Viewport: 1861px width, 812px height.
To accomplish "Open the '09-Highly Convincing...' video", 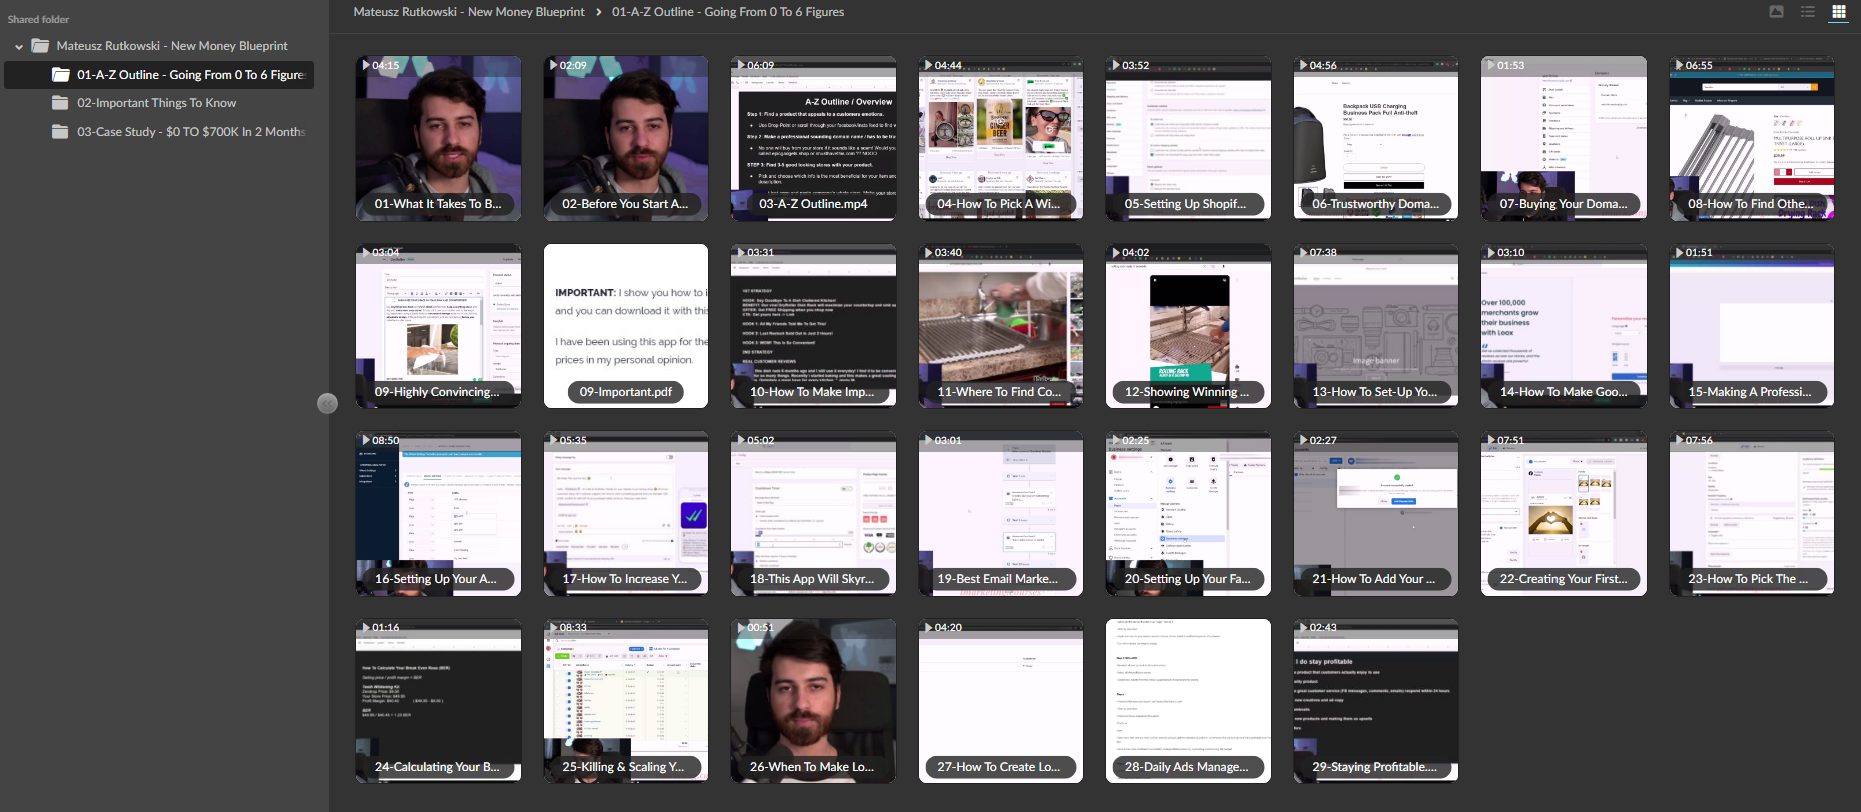I will 438,326.
